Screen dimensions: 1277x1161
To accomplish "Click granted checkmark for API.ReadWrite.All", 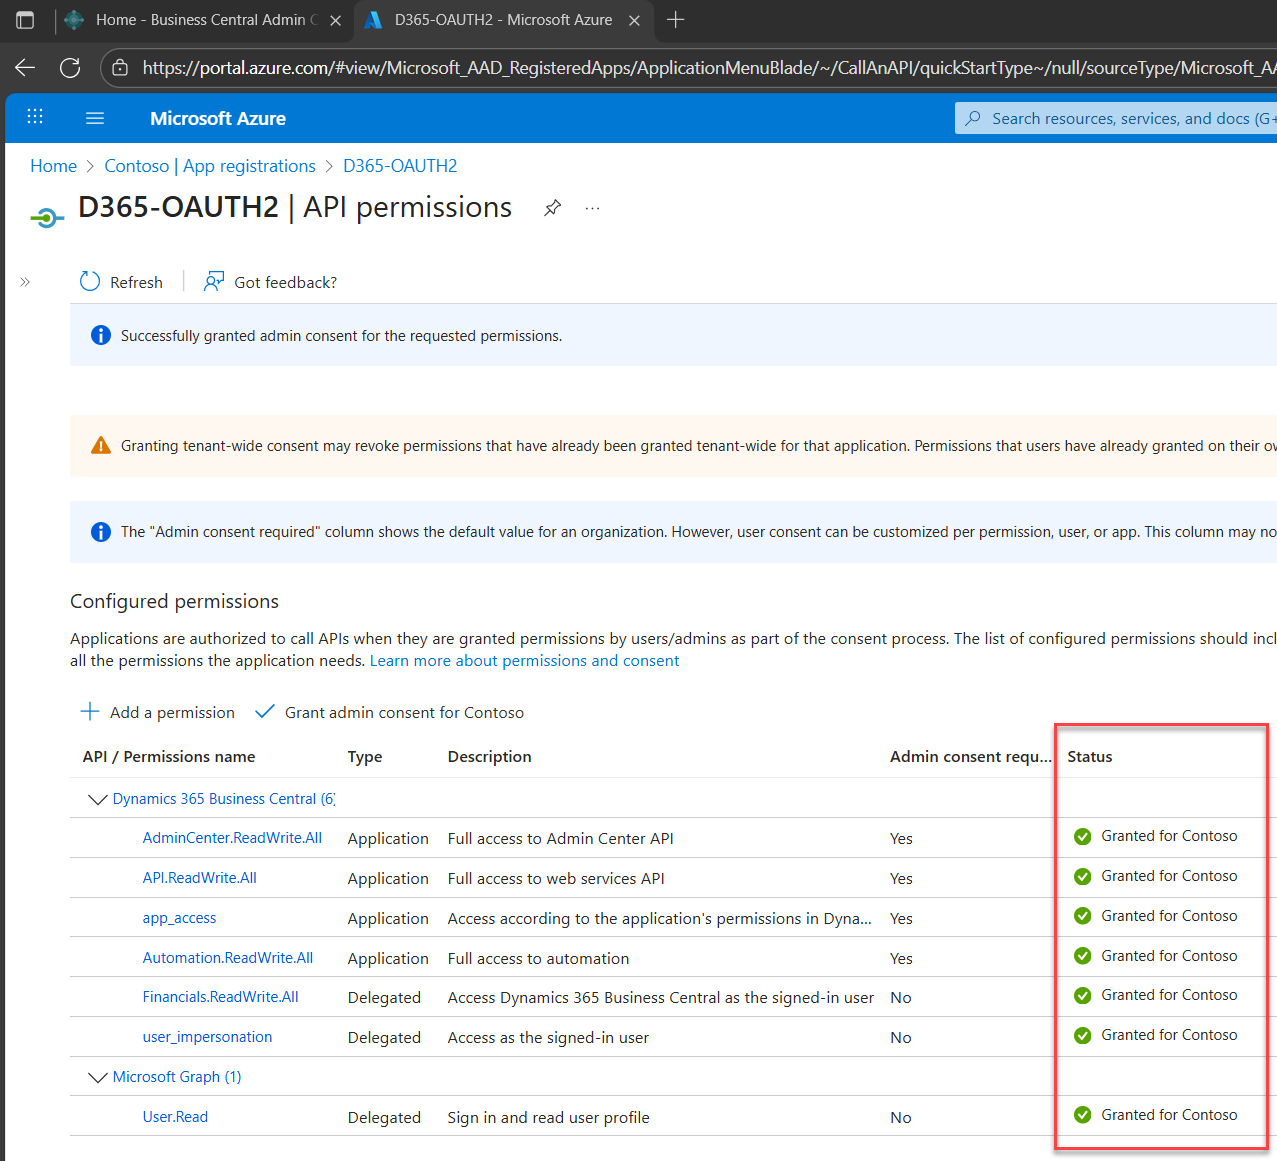I will [1082, 876].
